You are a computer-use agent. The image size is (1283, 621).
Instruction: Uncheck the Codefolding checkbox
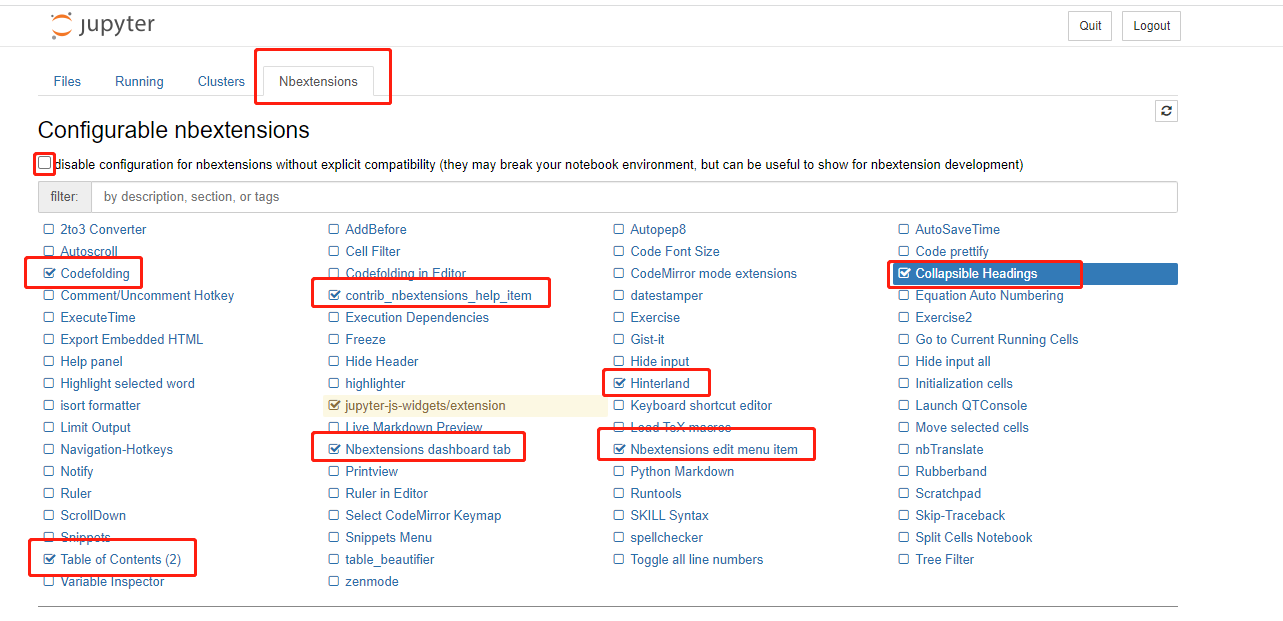coord(49,273)
